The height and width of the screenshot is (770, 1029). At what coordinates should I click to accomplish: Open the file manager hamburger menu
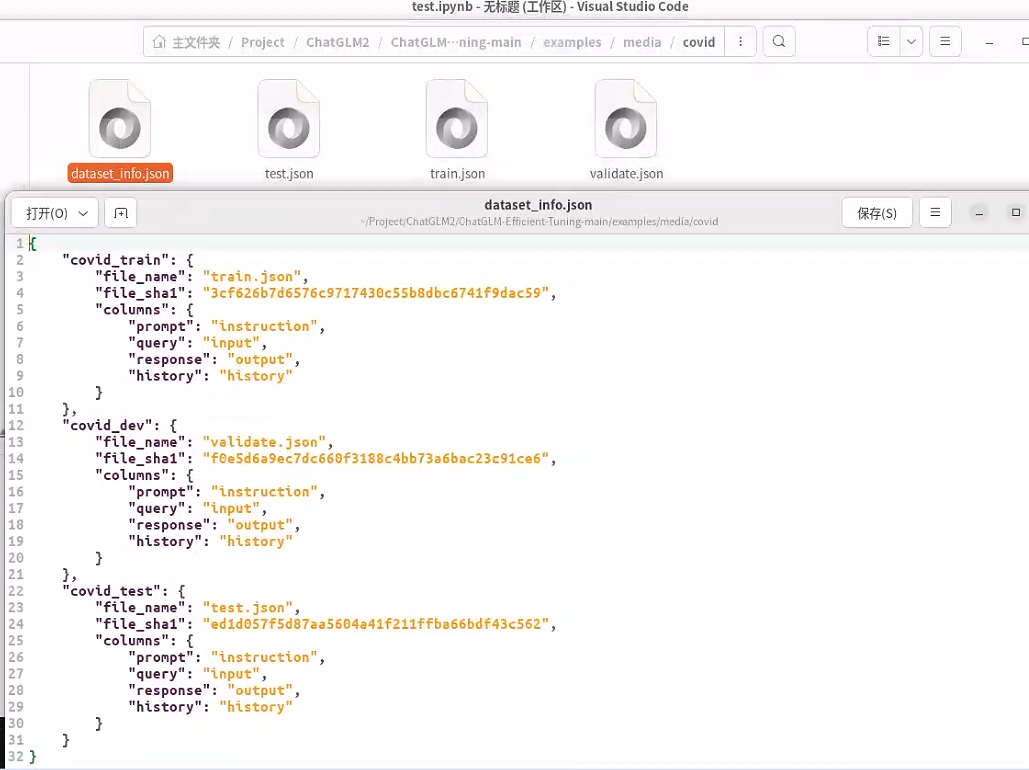point(945,42)
